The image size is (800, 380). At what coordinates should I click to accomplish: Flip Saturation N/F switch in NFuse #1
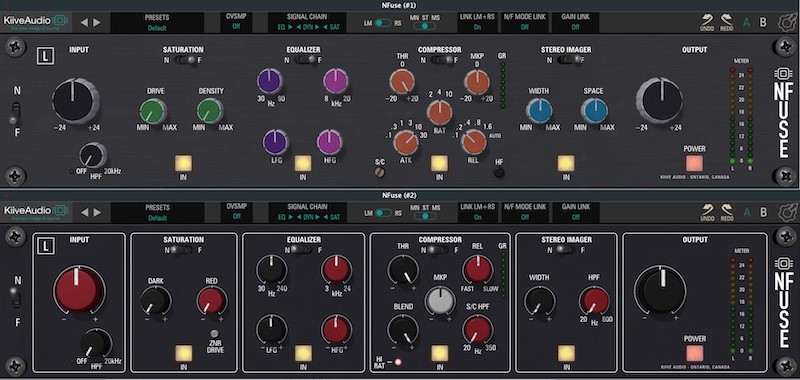tap(185, 60)
